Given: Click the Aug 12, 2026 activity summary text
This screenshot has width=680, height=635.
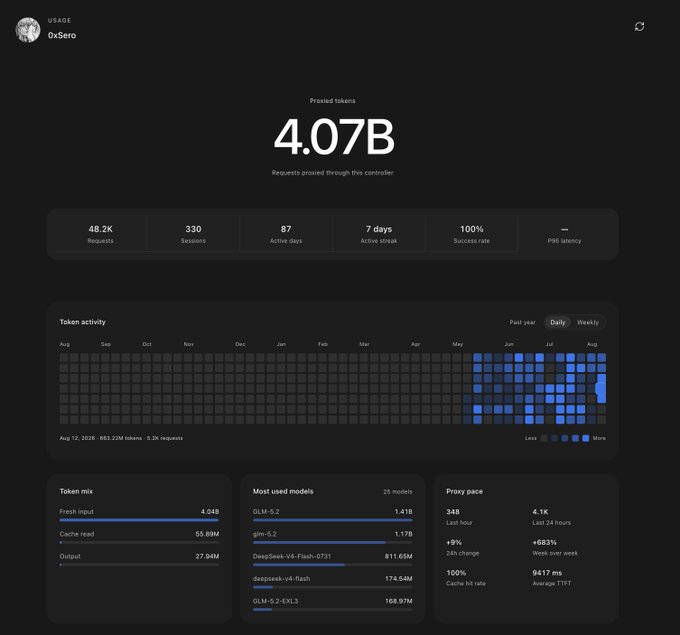Looking at the screenshot, I should tap(121, 438).
